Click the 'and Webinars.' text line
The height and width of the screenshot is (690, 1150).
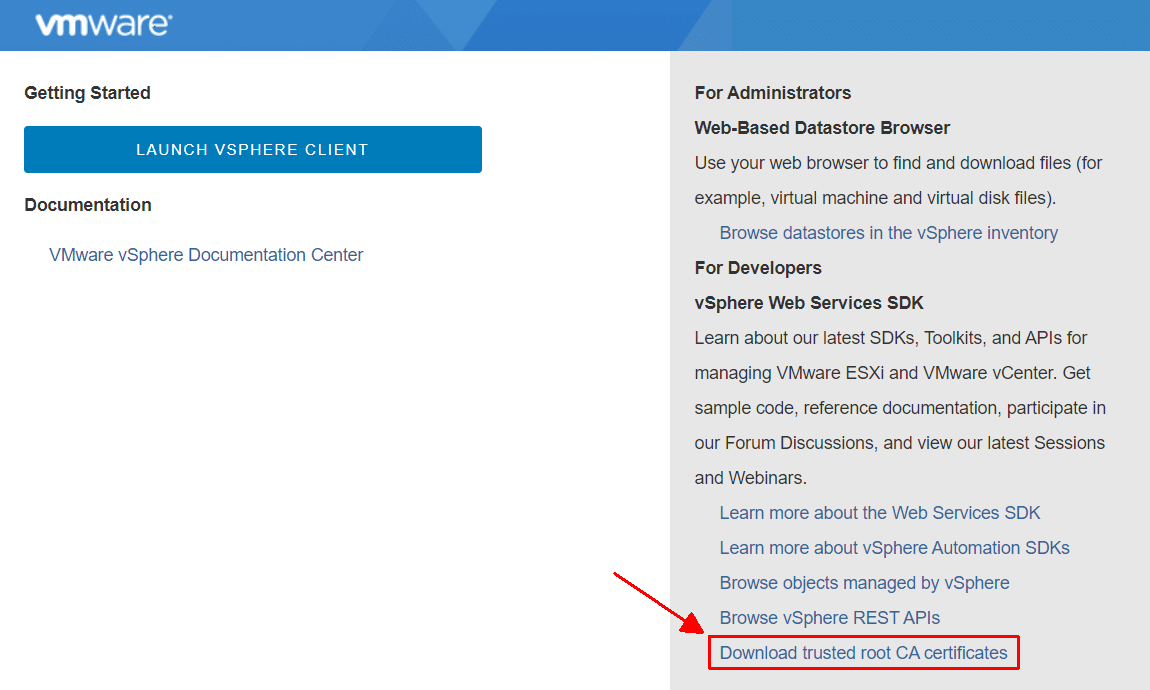[750, 478]
